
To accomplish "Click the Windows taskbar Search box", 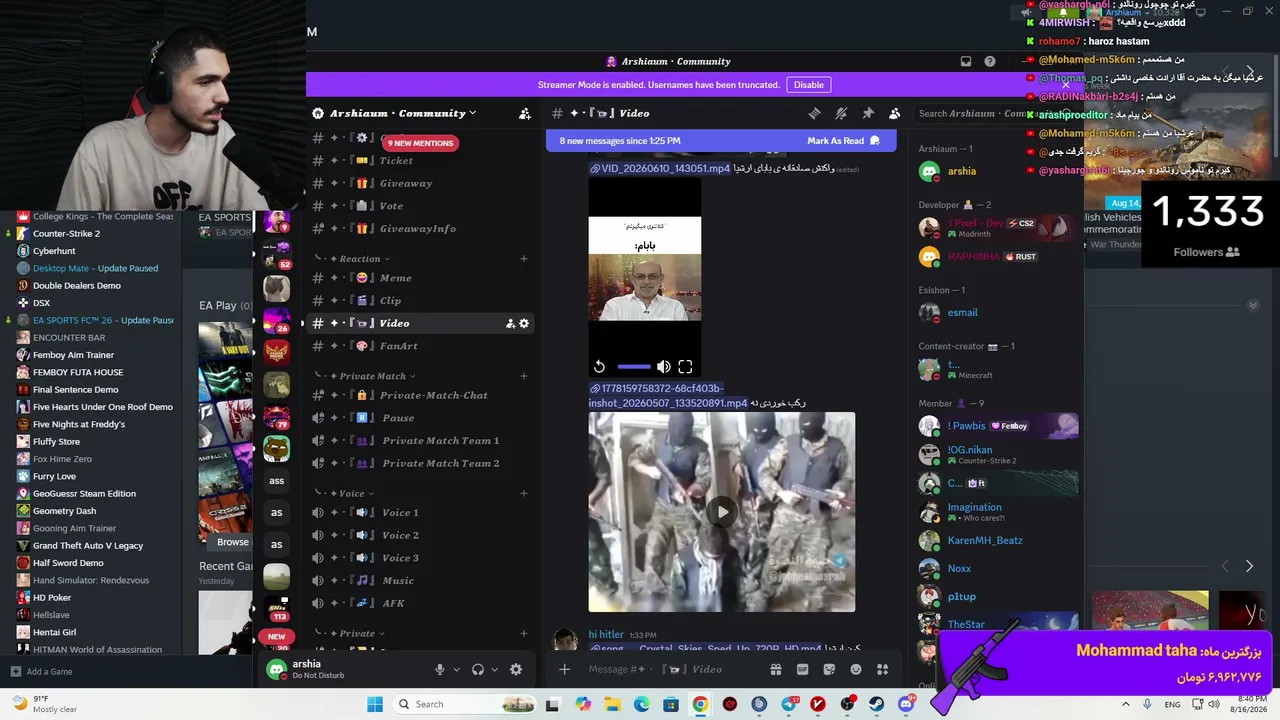I will 466,704.
